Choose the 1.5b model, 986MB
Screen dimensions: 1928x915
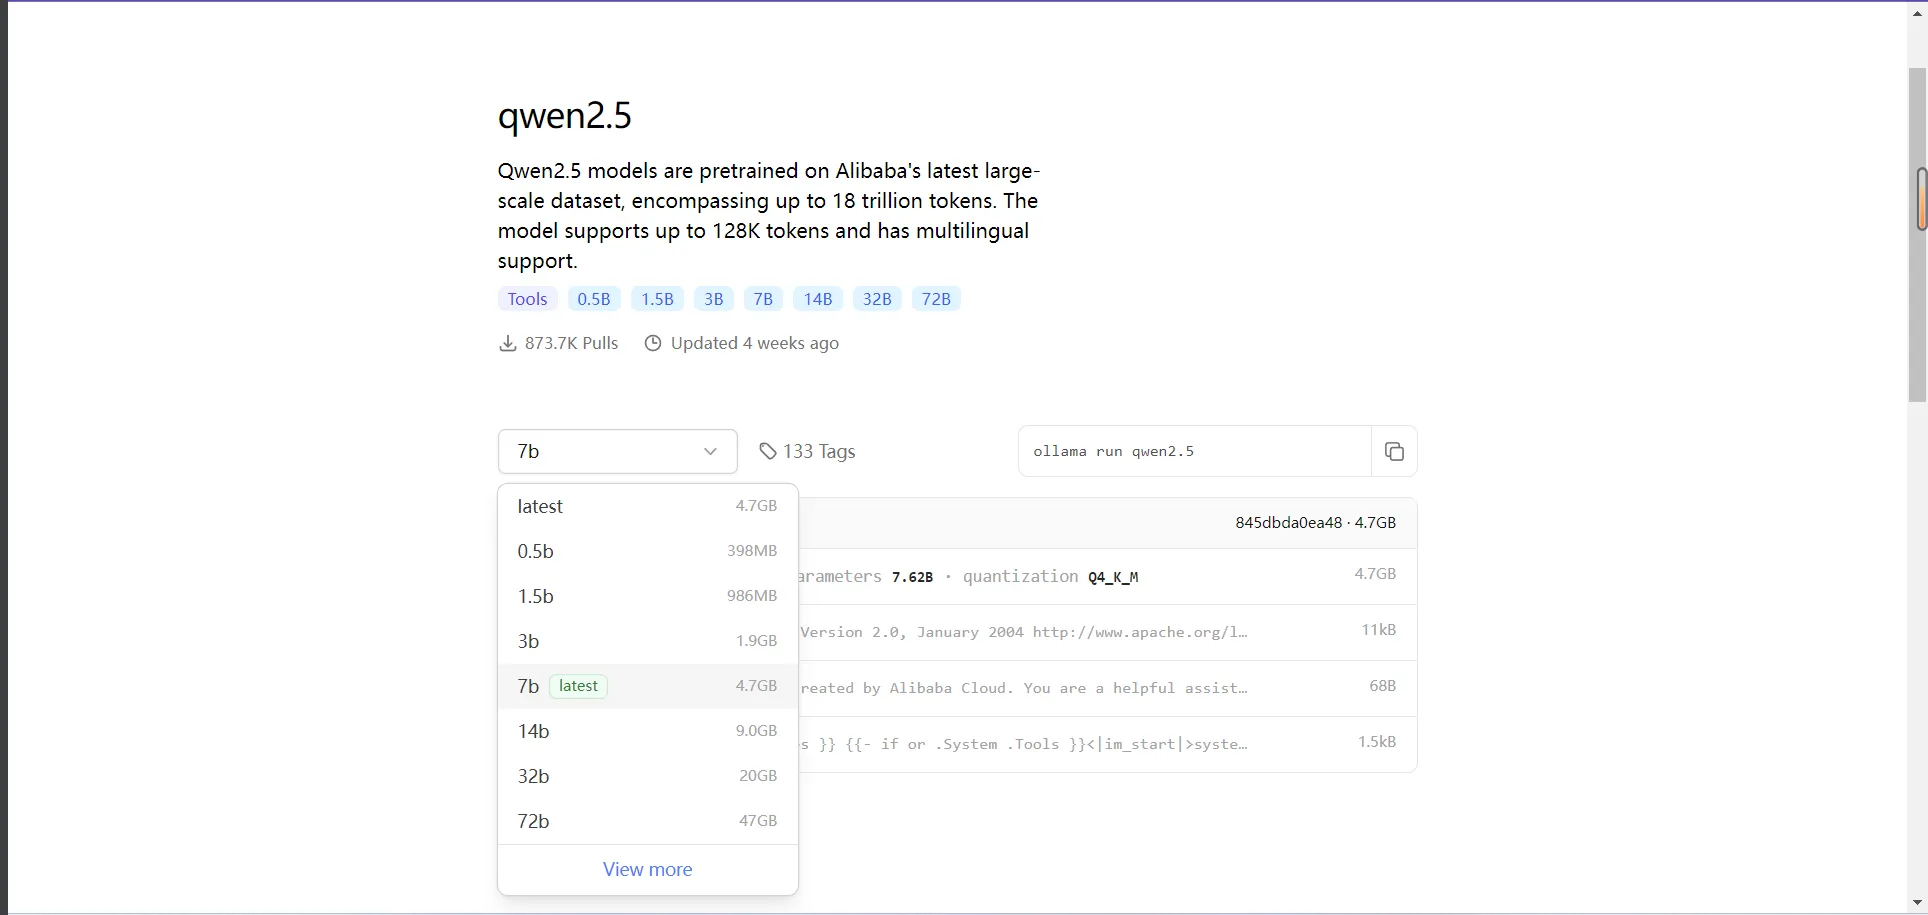click(x=647, y=597)
